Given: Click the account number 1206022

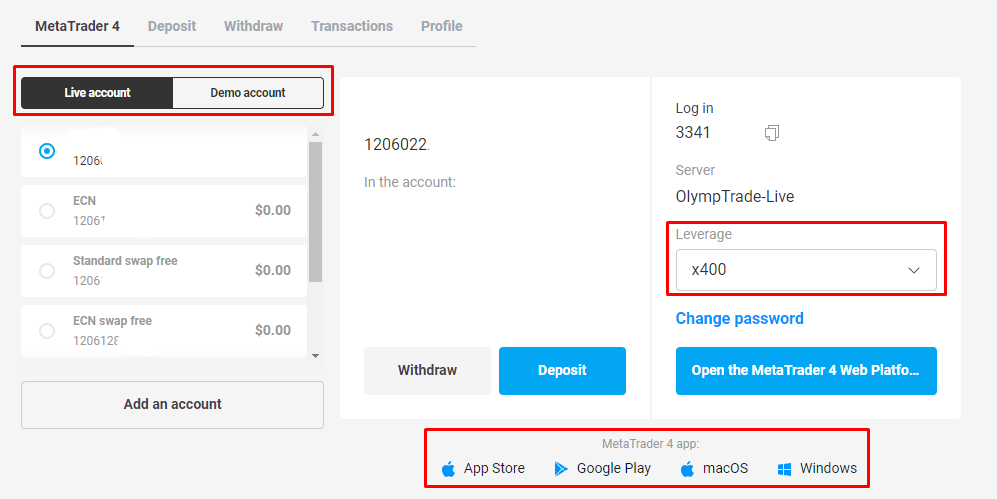Looking at the screenshot, I should click(396, 145).
